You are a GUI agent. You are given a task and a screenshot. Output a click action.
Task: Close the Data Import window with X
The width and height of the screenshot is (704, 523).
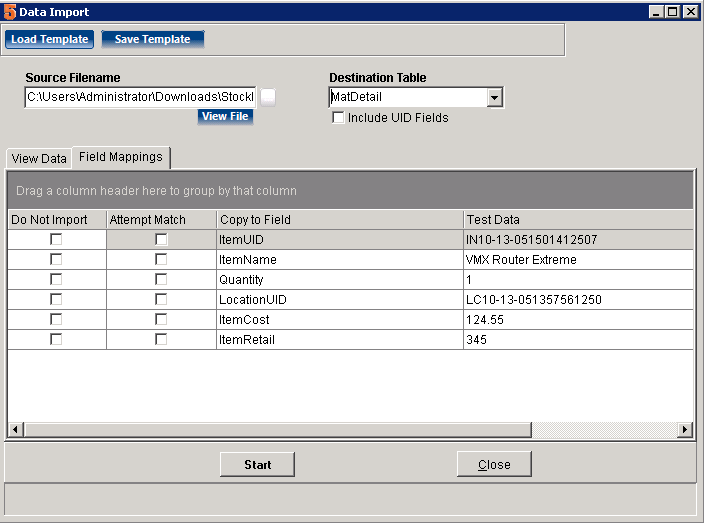(691, 12)
